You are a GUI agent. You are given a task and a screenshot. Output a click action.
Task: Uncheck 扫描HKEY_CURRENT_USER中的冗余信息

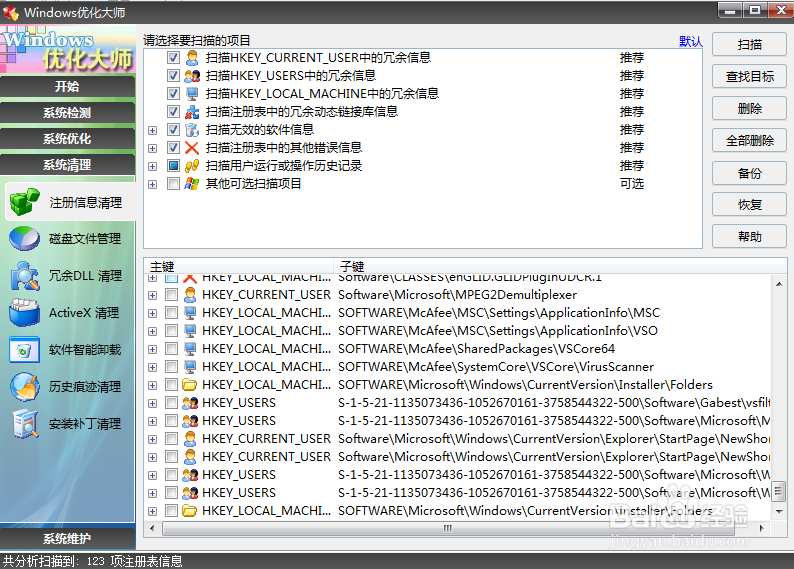coord(173,58)
